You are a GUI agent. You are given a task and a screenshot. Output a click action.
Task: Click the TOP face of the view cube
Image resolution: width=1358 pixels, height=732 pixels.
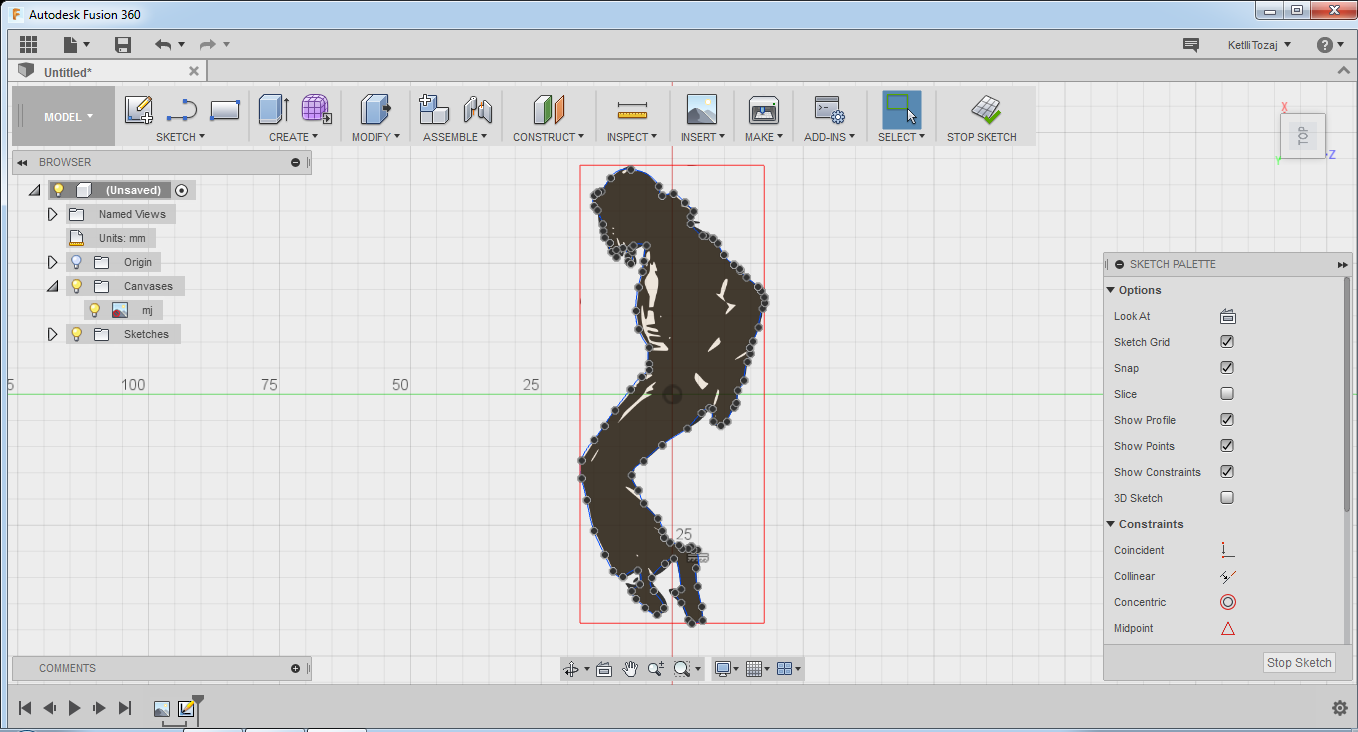click(1302, 136)
